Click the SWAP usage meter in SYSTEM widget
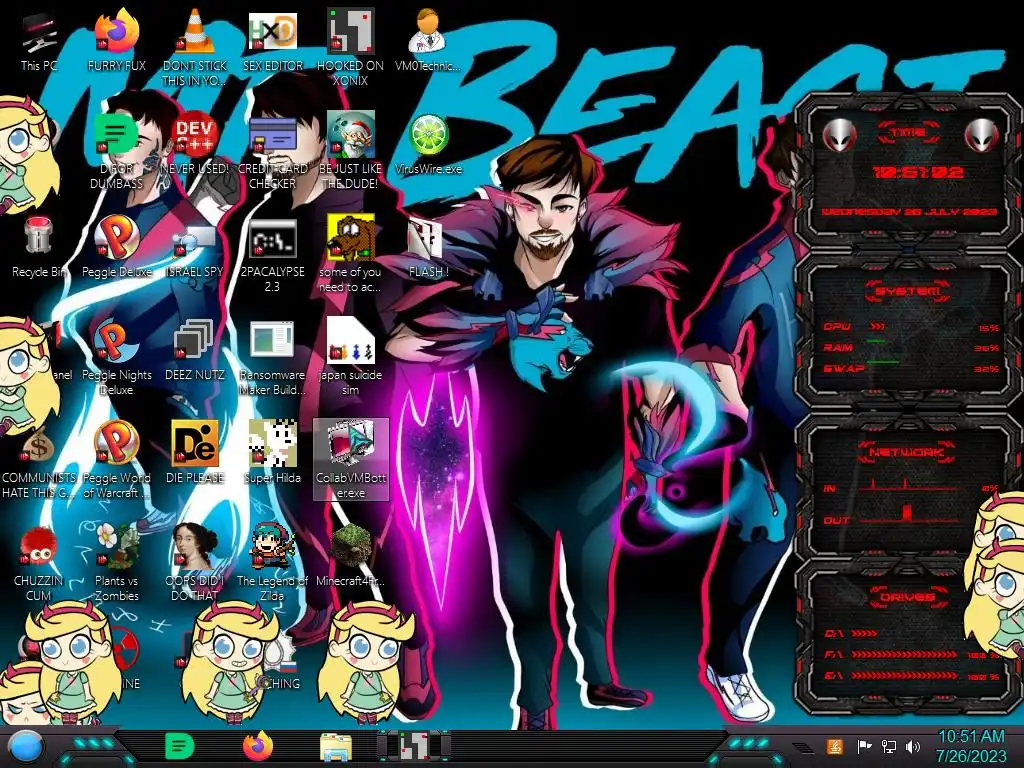This screenshot has width=1024, height=768. (x=910, y=369)
